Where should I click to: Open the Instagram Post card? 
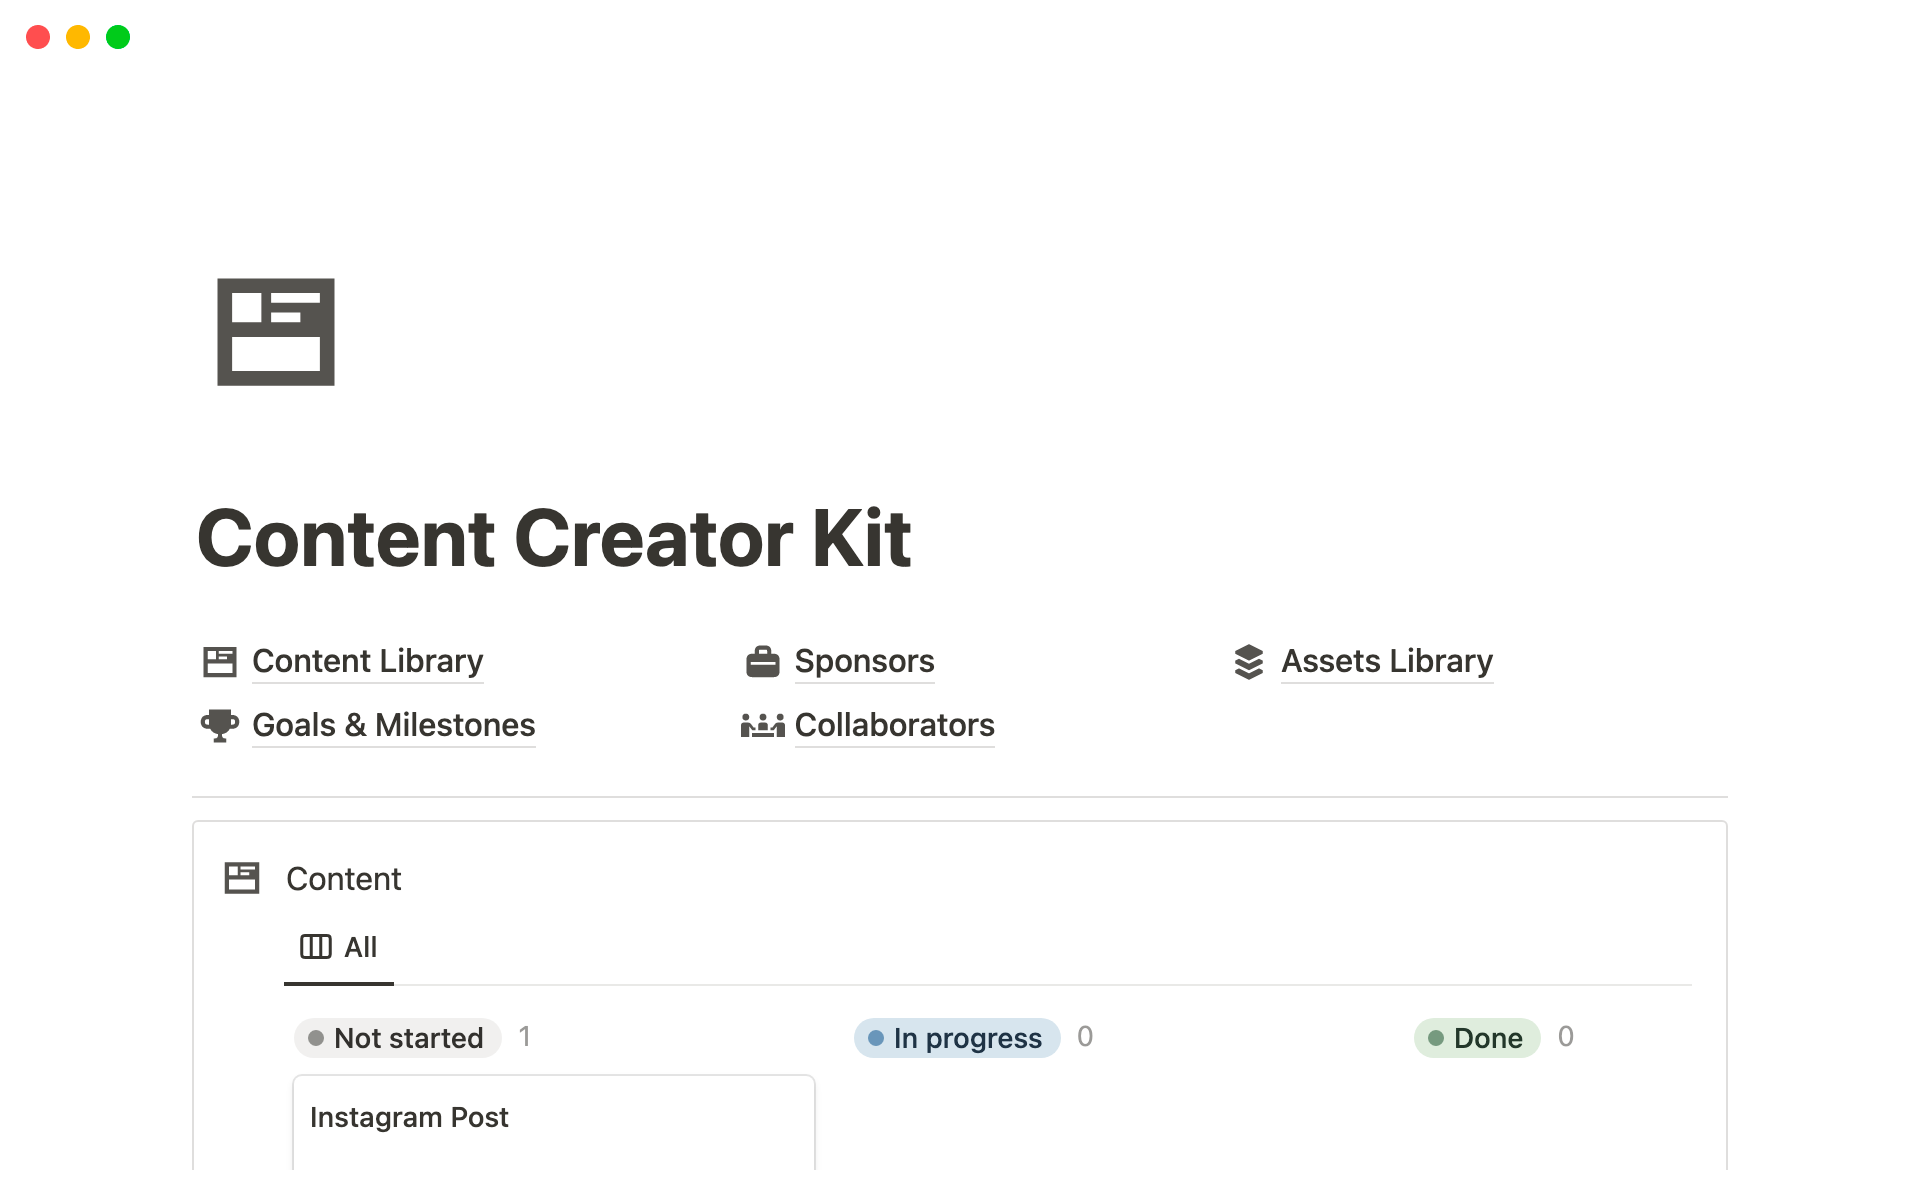[553, 1120]
